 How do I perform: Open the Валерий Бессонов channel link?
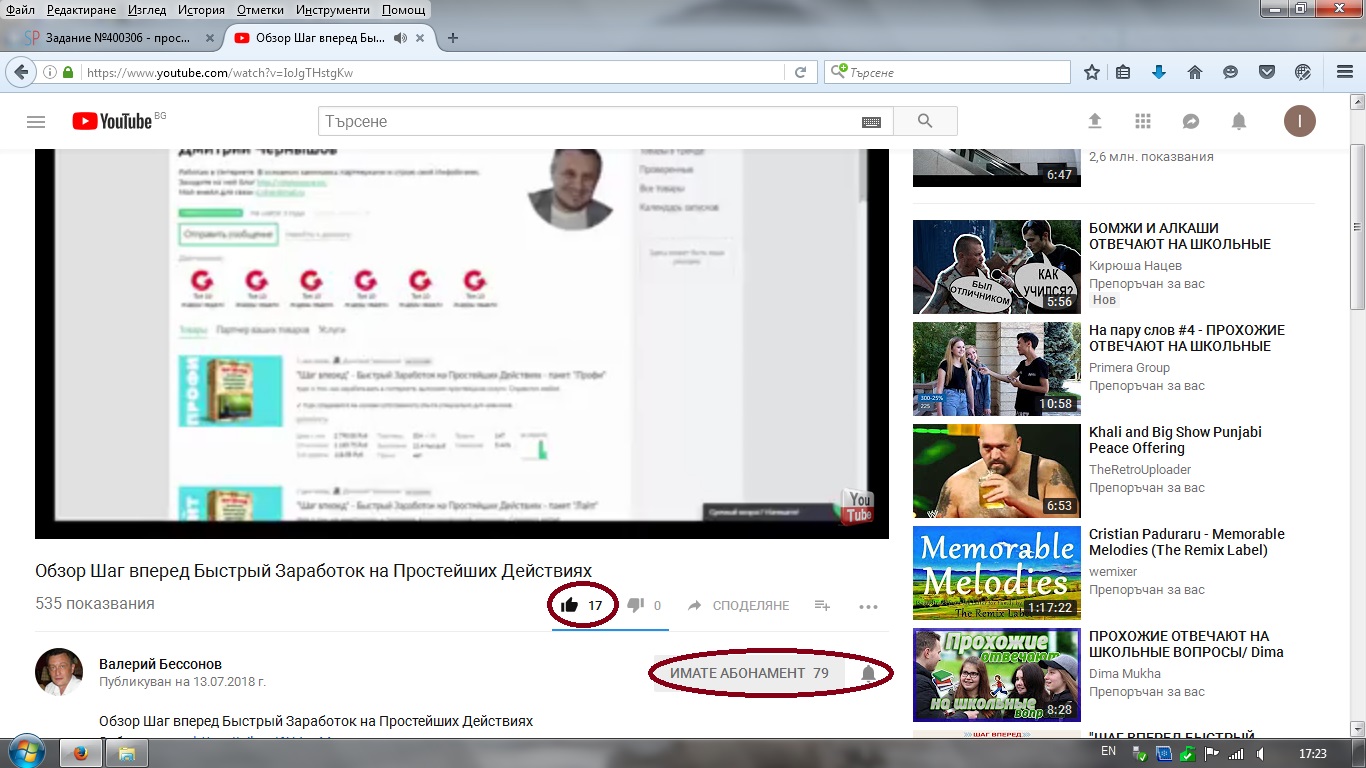pos(160,664)
